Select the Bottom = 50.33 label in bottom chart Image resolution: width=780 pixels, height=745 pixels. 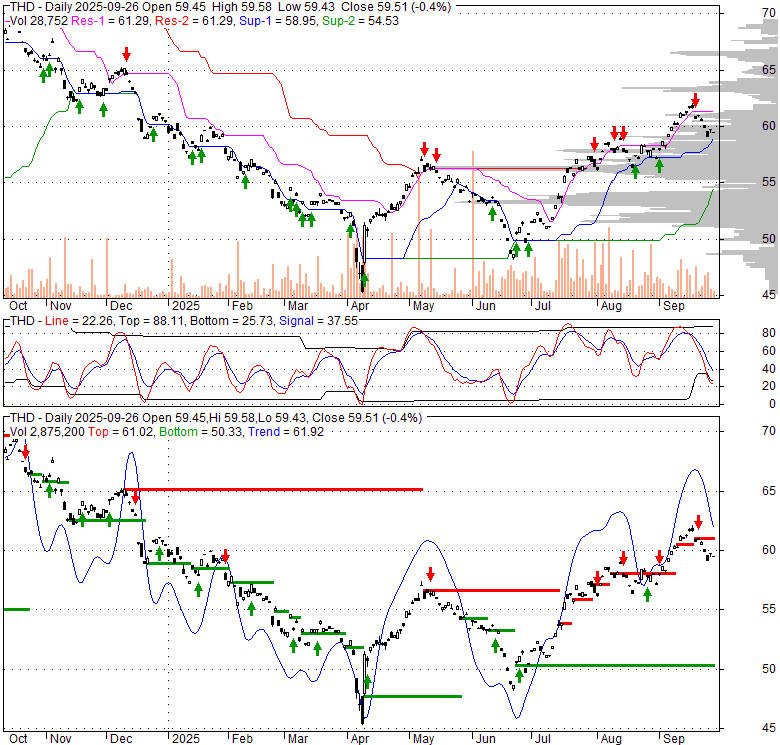coord(201,432)
